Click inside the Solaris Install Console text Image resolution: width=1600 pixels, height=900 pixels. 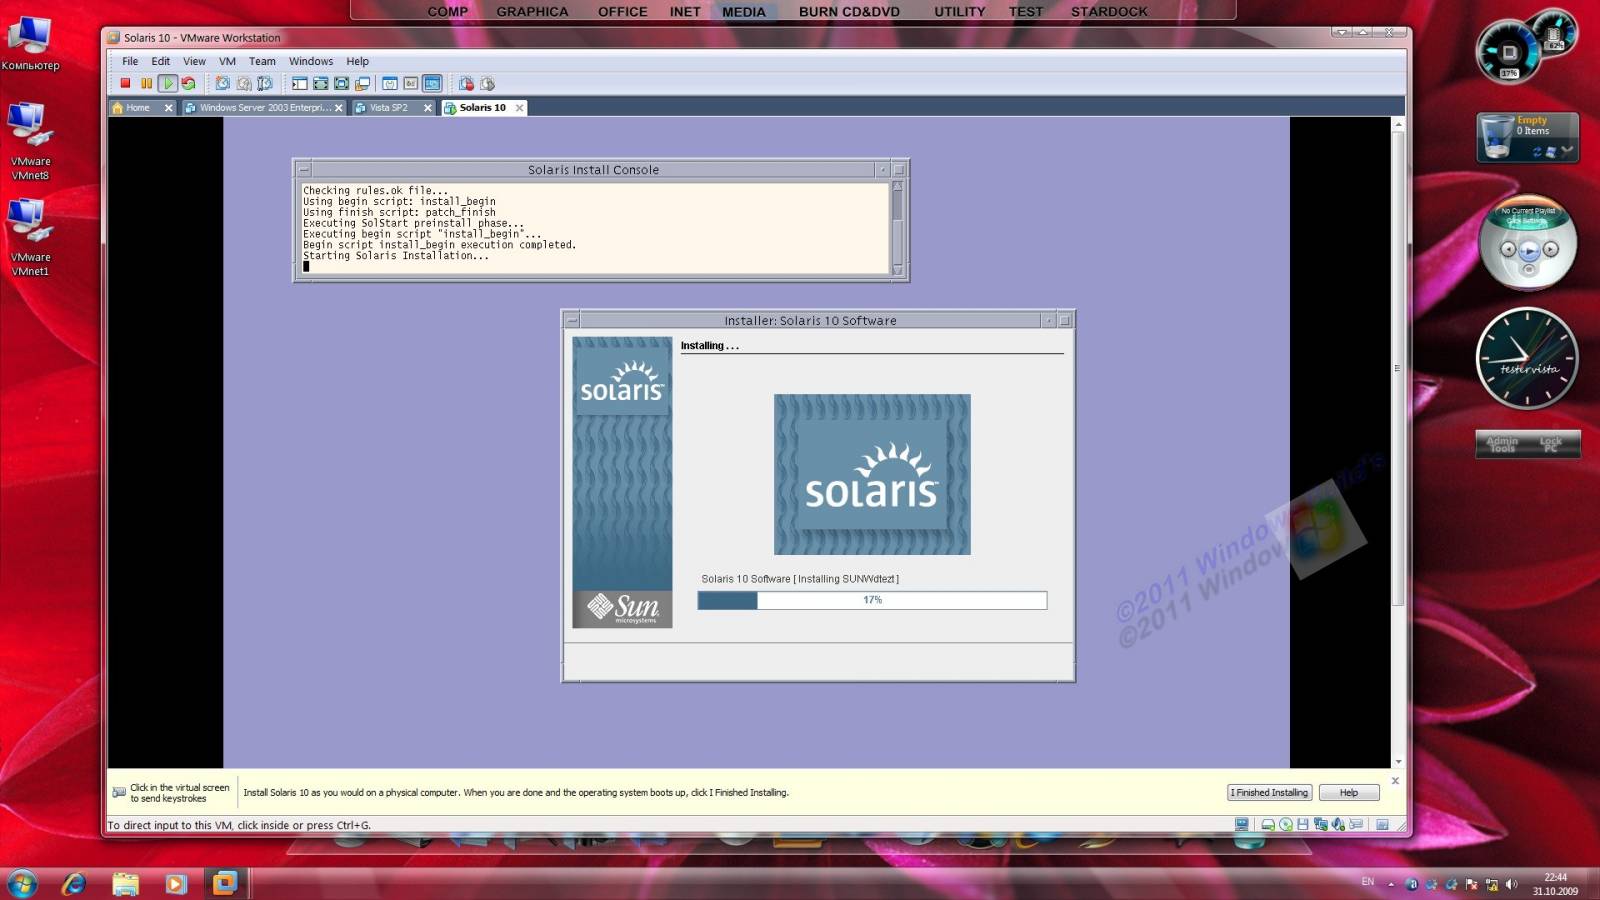click(594, 228)
